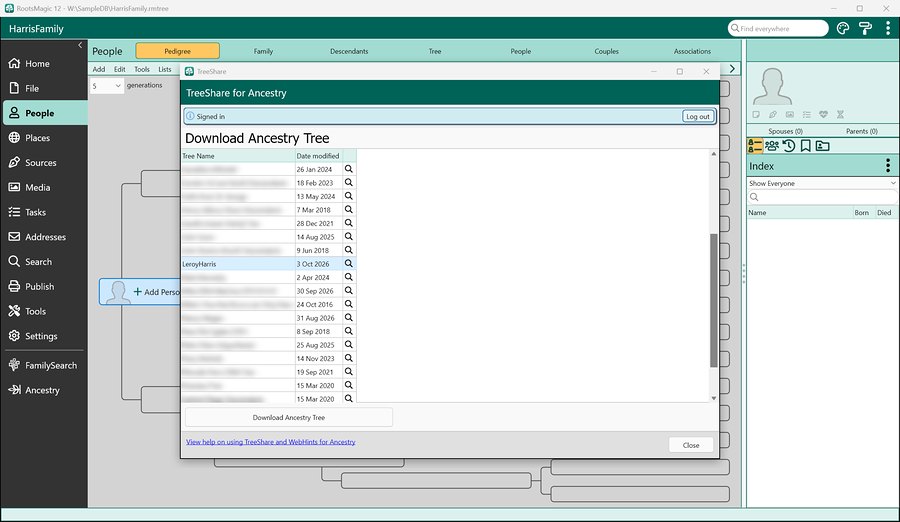Screen dimensions: 900x522
Task: Open the Bookmarks icon in side panel
Action: click(x=805, y=146)
